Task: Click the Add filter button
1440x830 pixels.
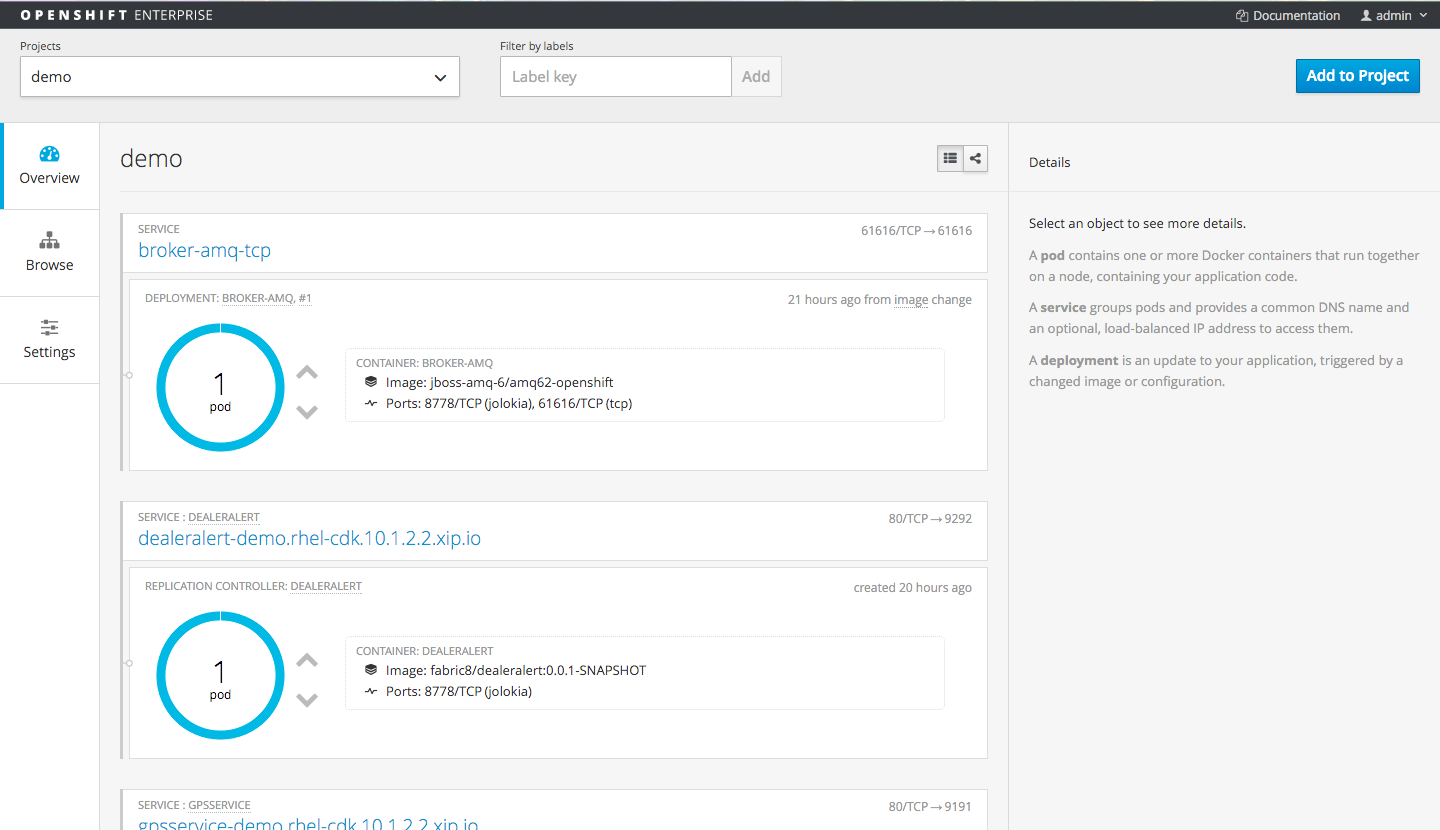Action: point(756,77)
